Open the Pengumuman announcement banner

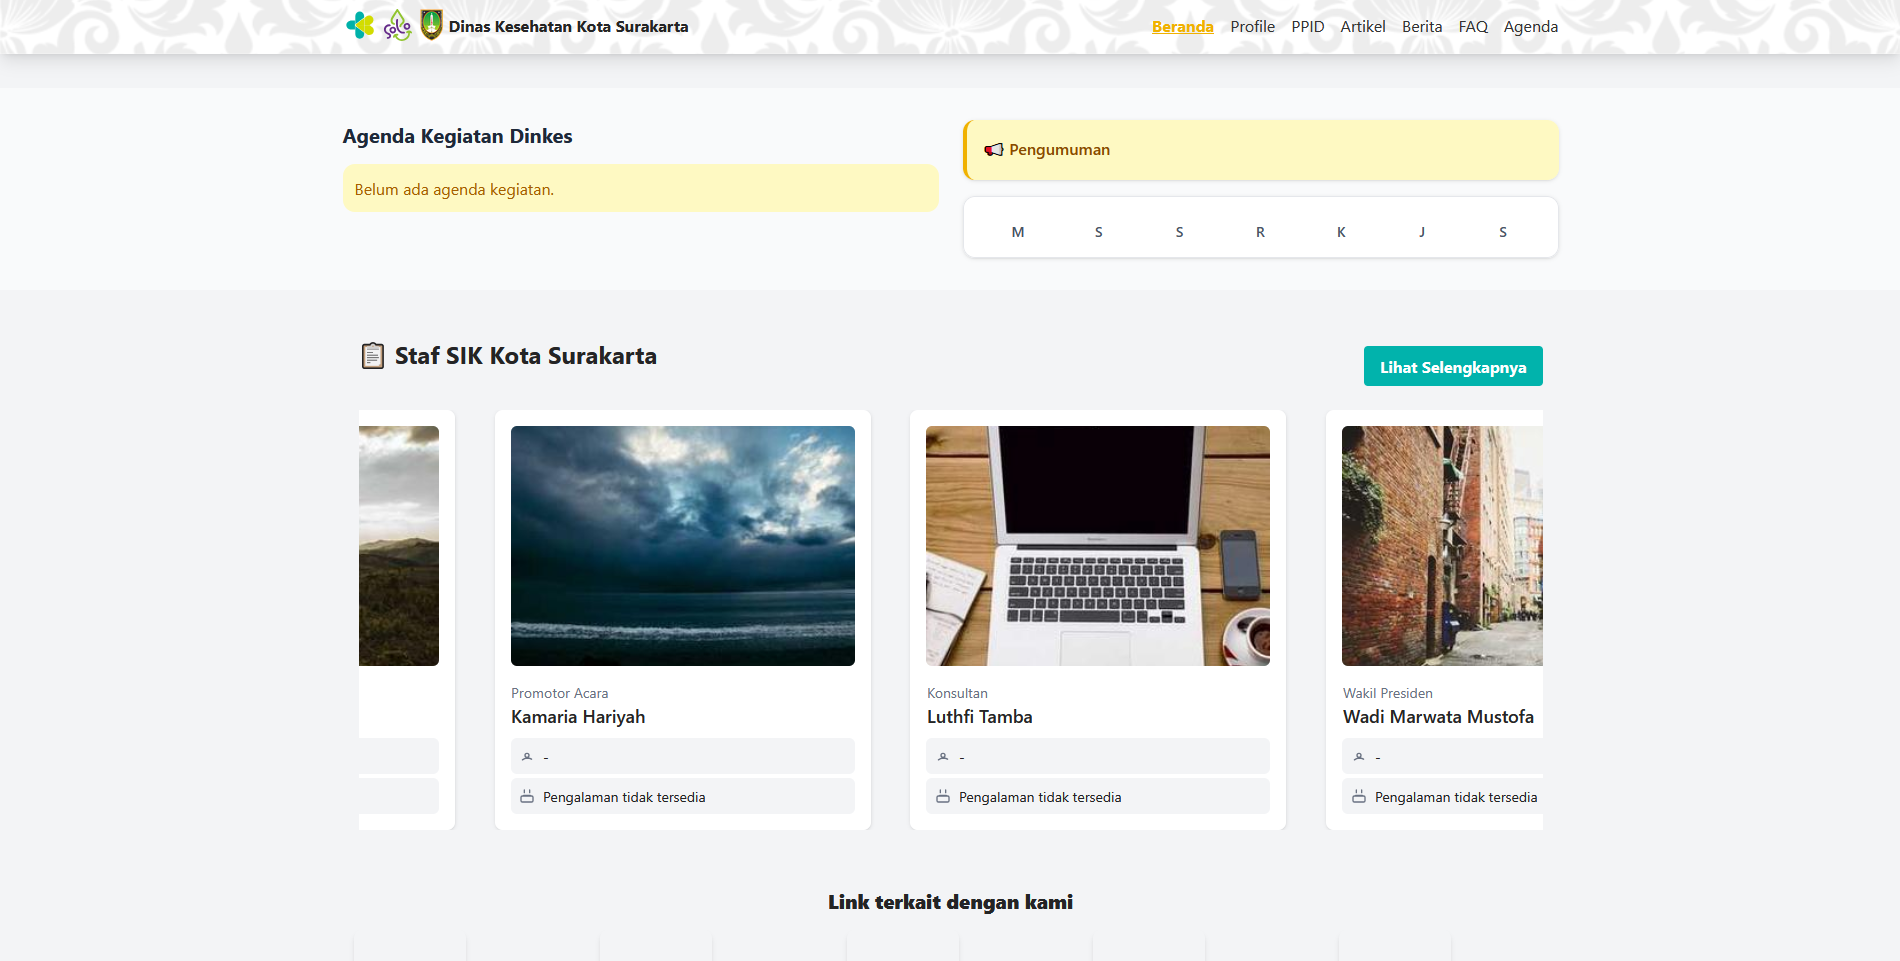[1261, 150]
